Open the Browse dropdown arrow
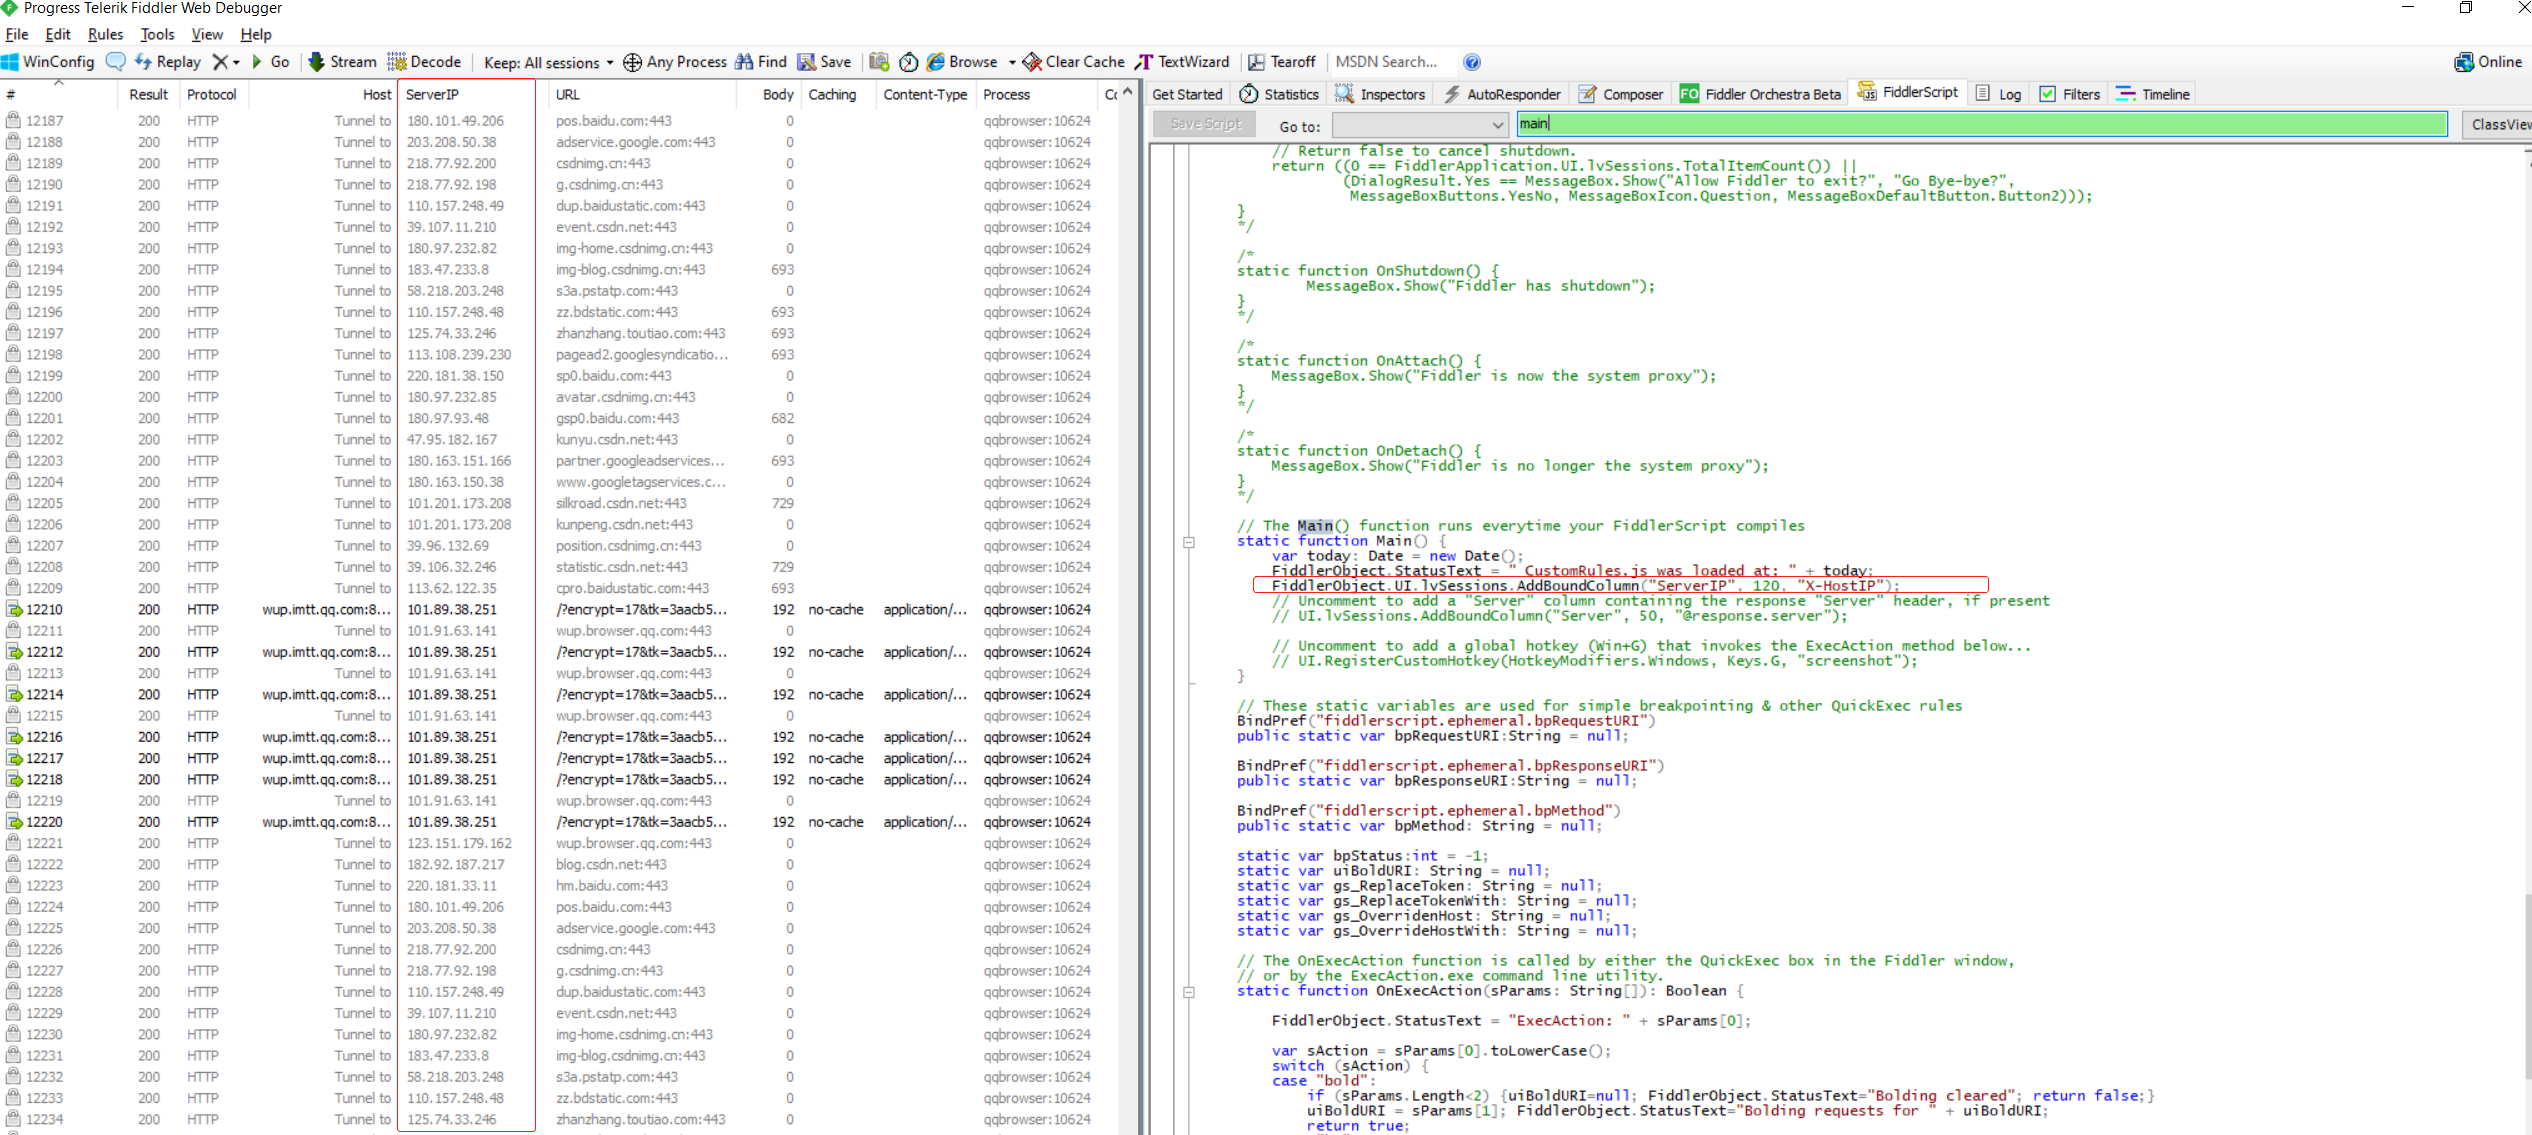The image size is (2532, 1135). pos(1012,63)
